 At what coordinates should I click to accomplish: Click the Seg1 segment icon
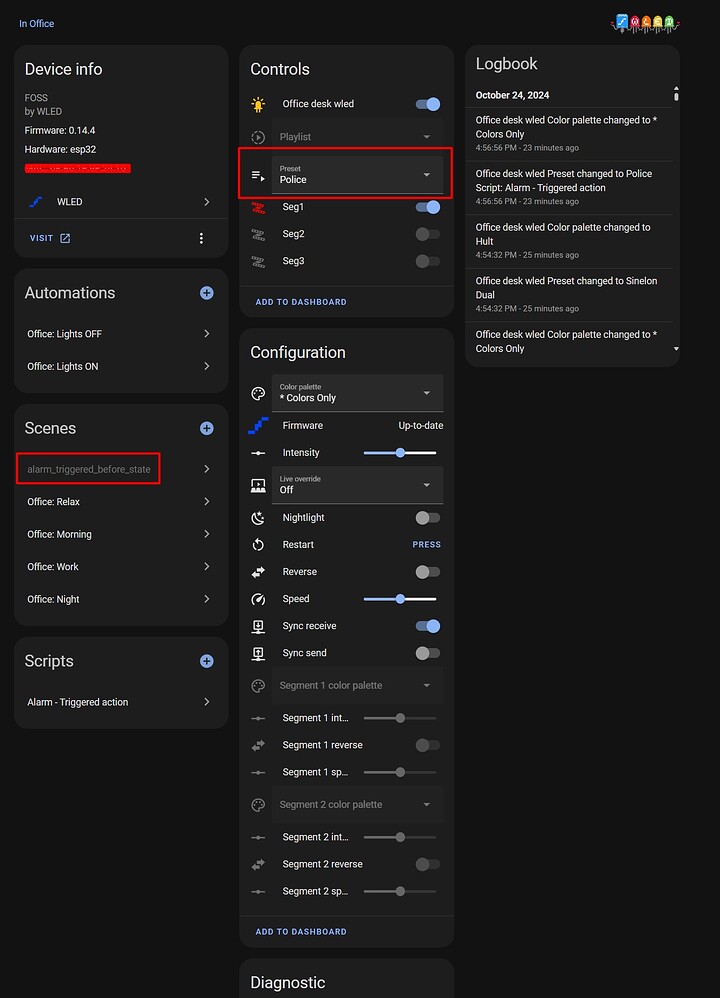click(x=258, y=207)
